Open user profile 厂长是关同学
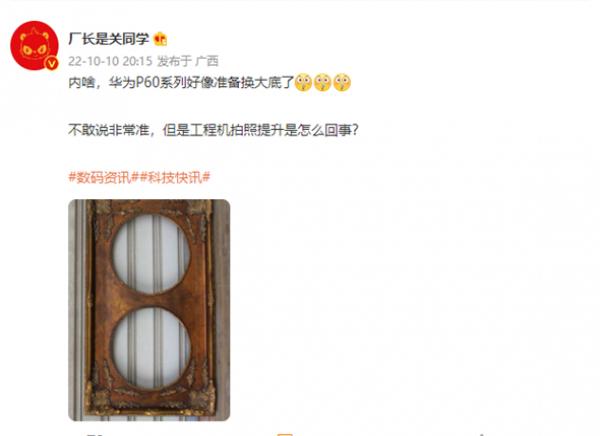This screenshot has height=436, width=600. click(109, 39)
